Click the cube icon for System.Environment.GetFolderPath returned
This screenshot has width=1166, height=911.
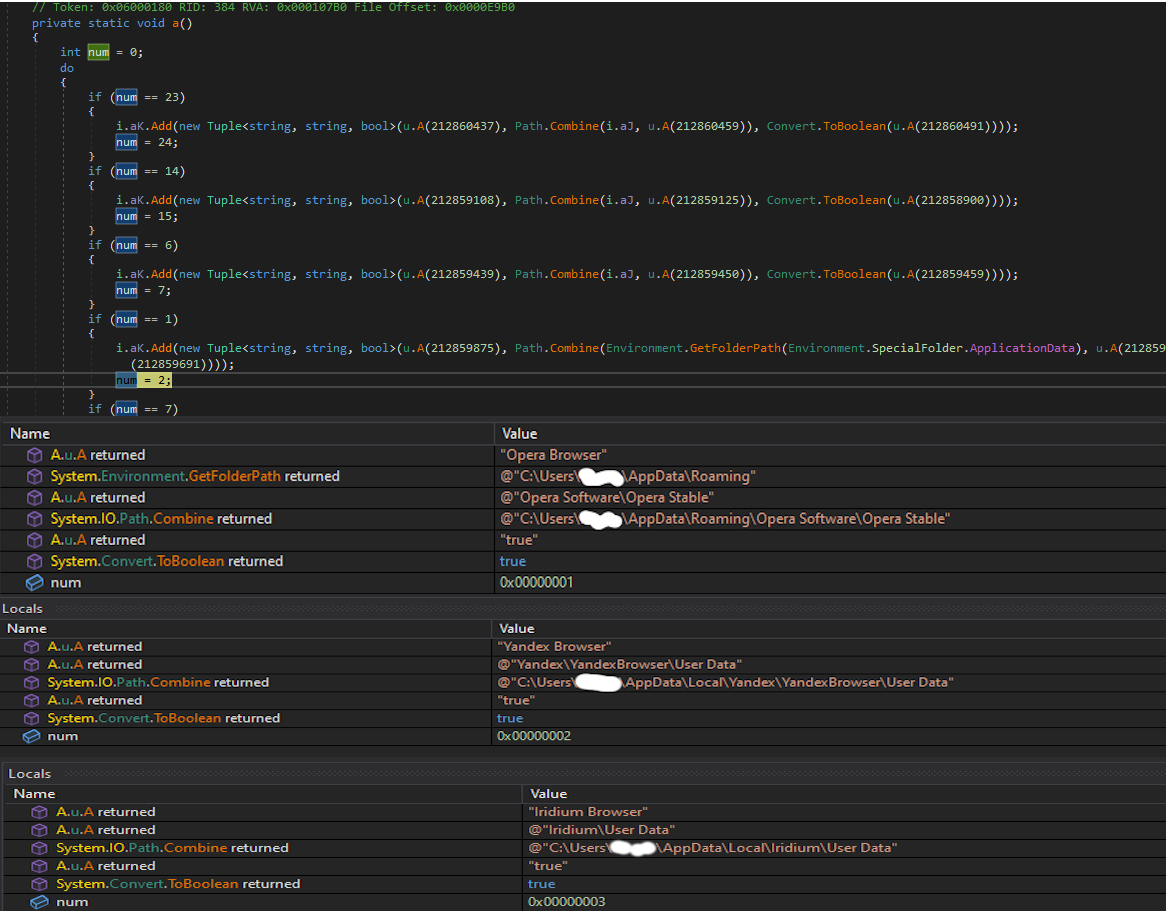(35, 476)
